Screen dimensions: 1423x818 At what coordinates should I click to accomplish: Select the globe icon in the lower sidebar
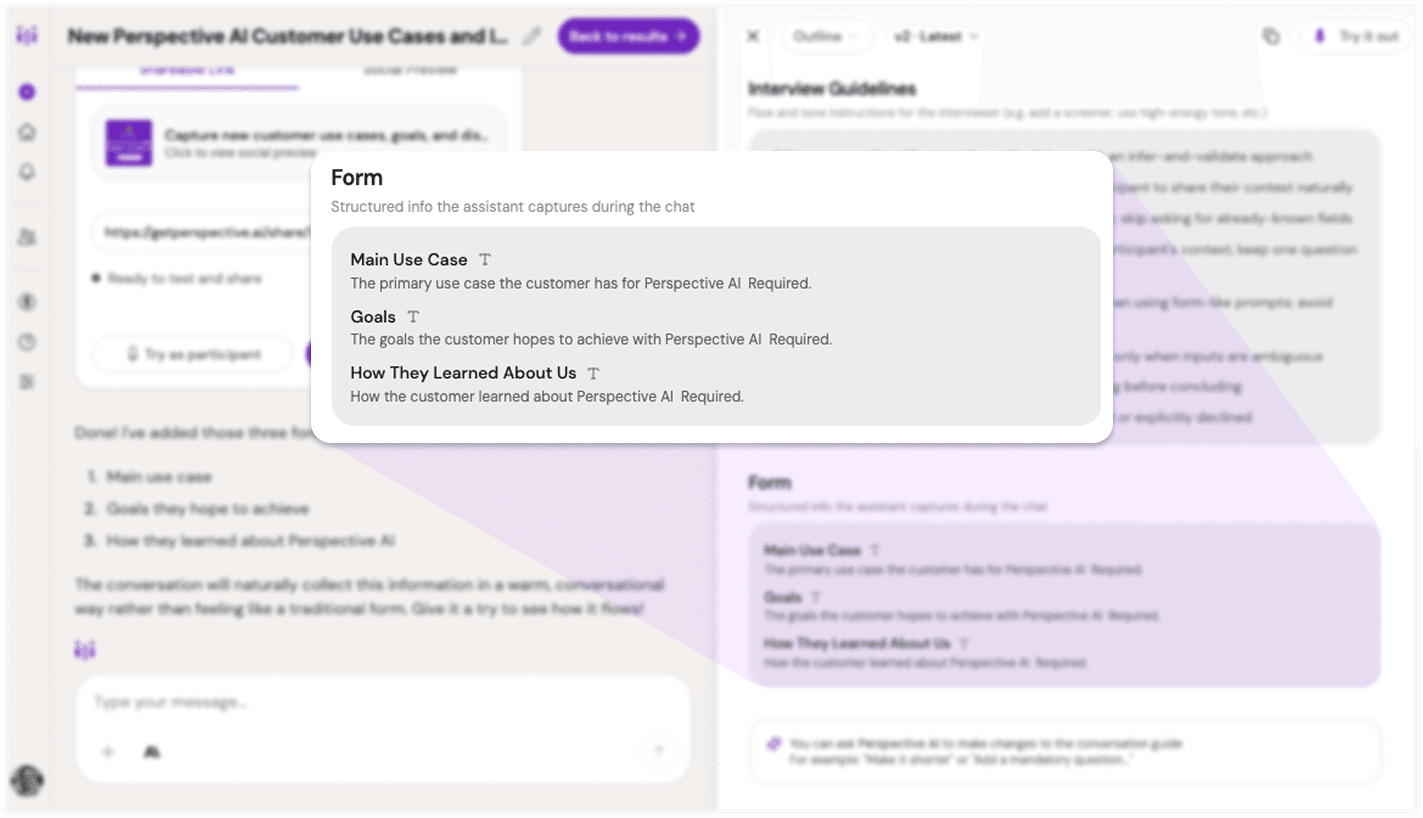pos(27,301)
